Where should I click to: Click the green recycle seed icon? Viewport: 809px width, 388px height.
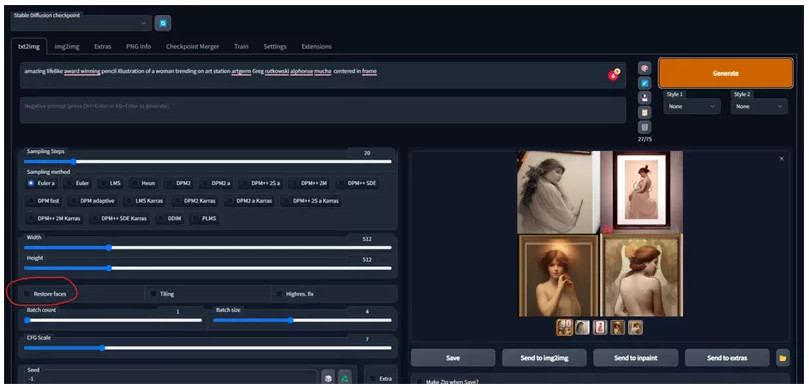[x=345, y=378]
